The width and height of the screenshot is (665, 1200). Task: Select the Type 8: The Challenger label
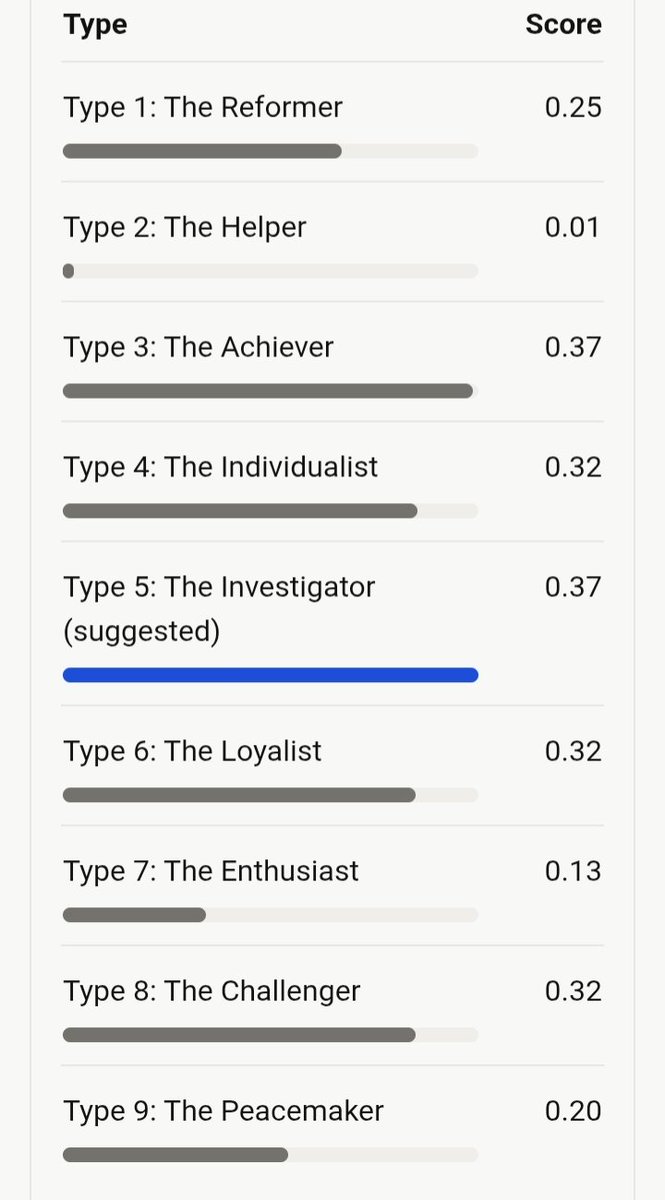pos(212,991)
